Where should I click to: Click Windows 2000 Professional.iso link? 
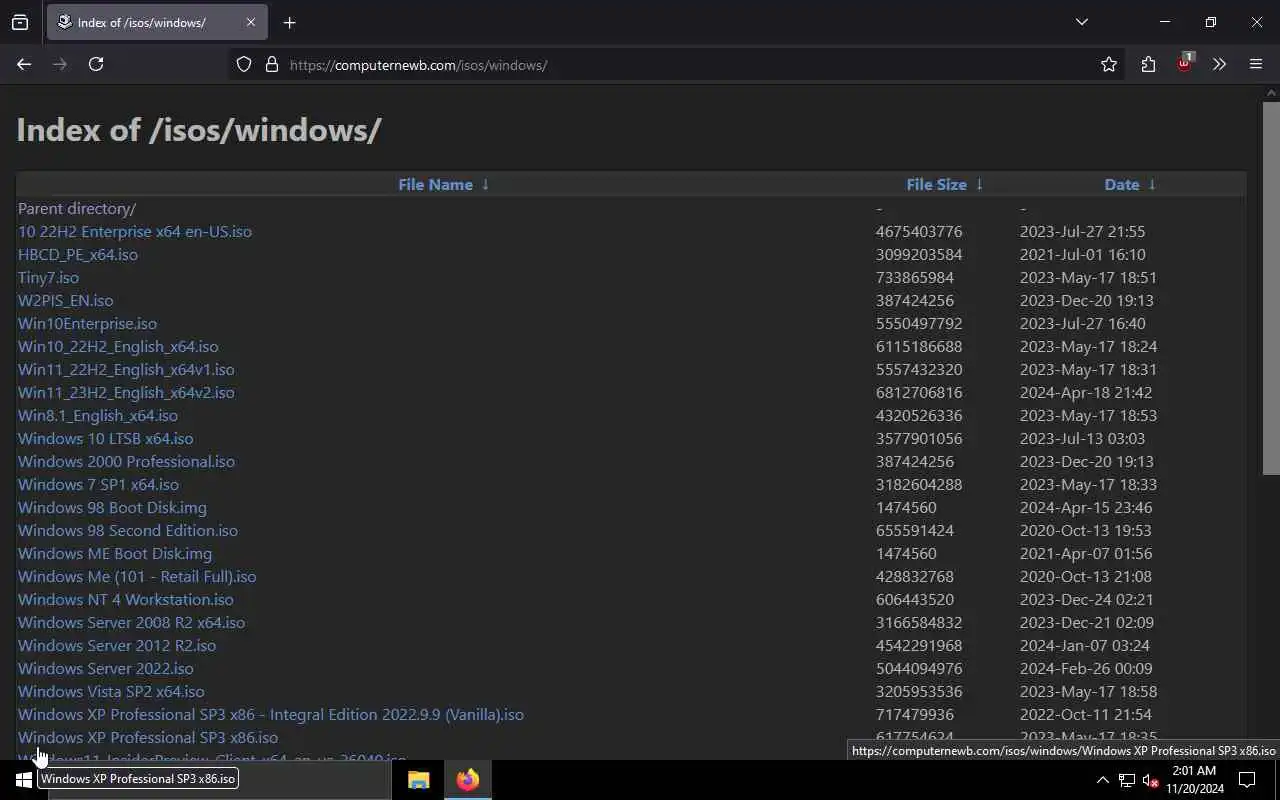126,461
